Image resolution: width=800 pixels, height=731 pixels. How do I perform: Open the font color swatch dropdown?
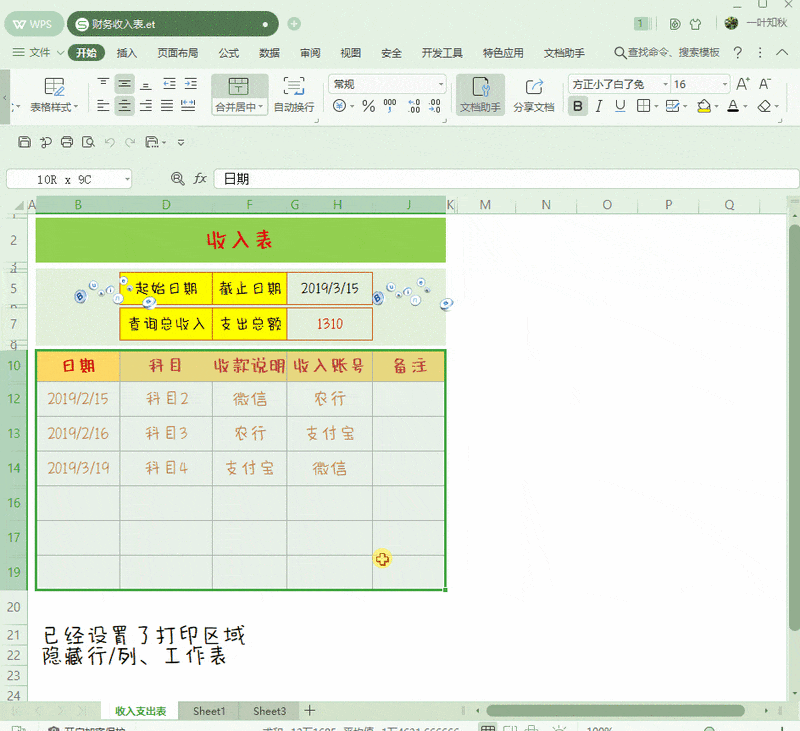point(744,106)
